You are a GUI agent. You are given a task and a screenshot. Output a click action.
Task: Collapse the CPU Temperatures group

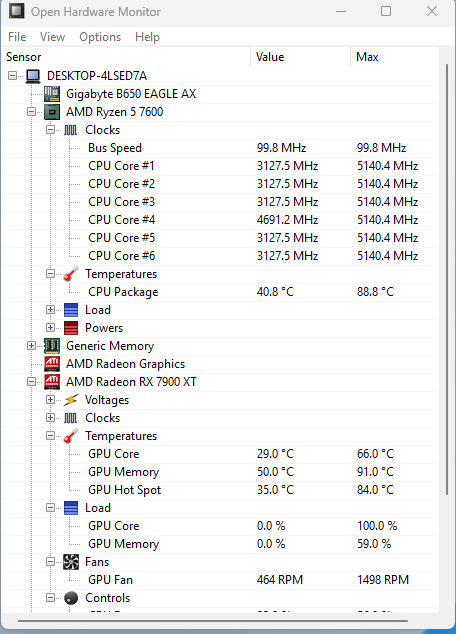pos(50,274)
